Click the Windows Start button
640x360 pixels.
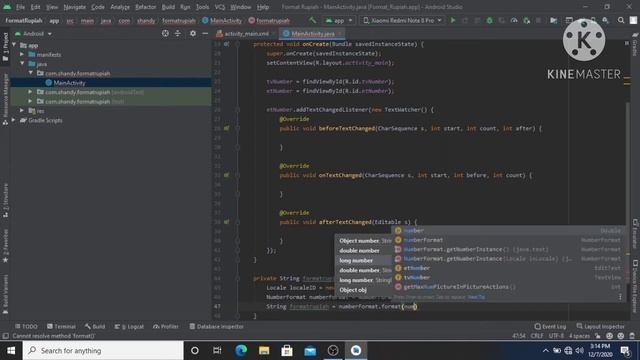coord(11,350)
